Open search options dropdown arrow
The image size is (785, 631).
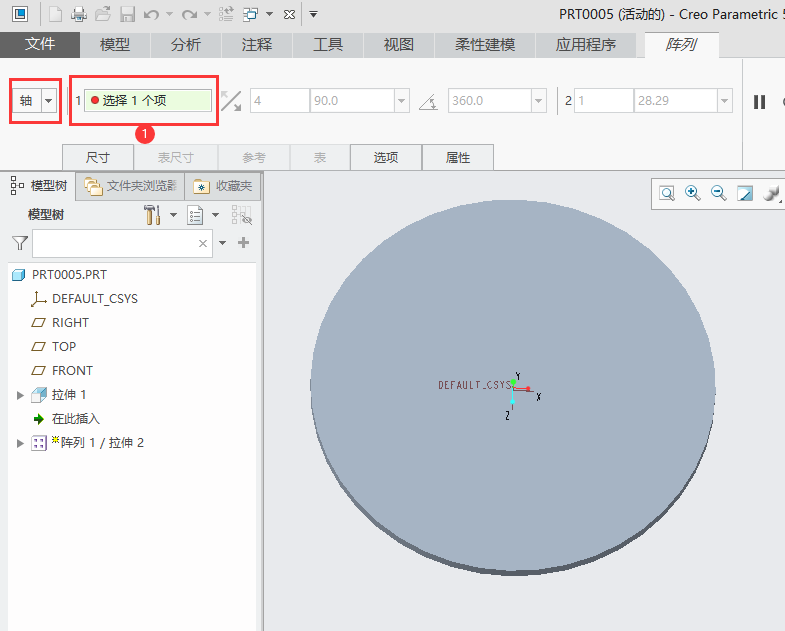[223, 243]
